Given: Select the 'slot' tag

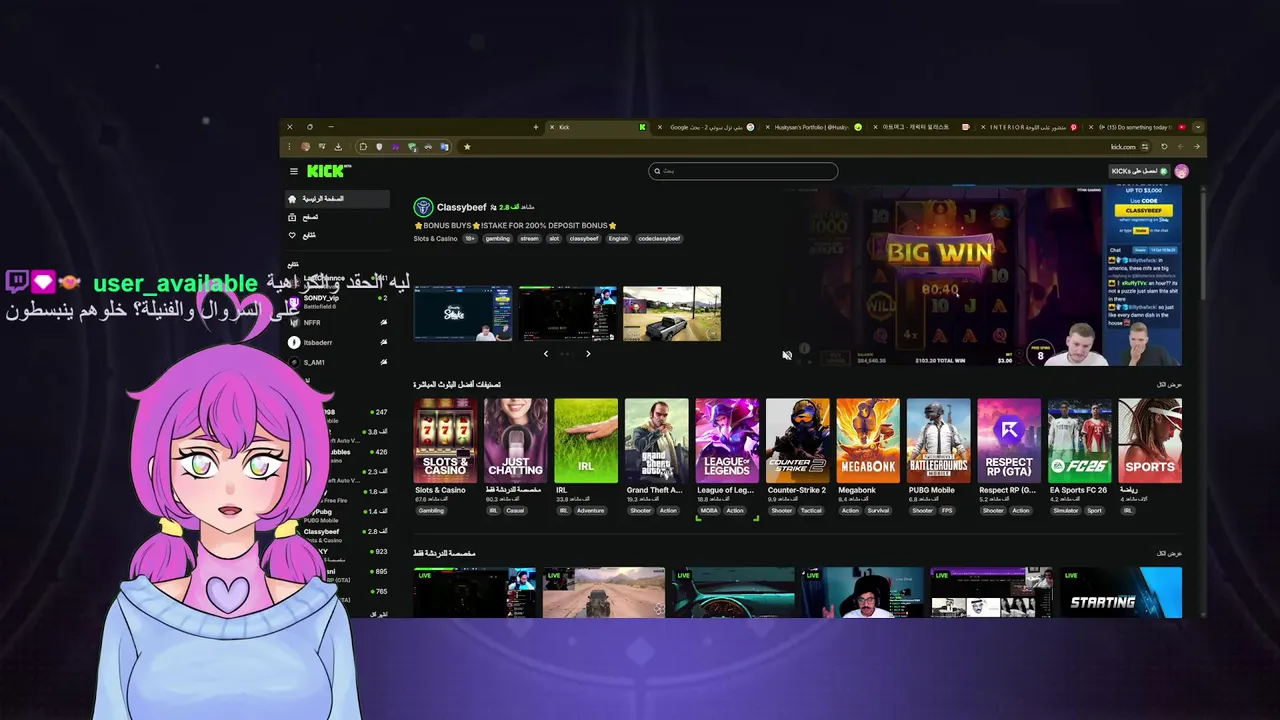Looking at the screenshot, I should (x=554, y=239).
